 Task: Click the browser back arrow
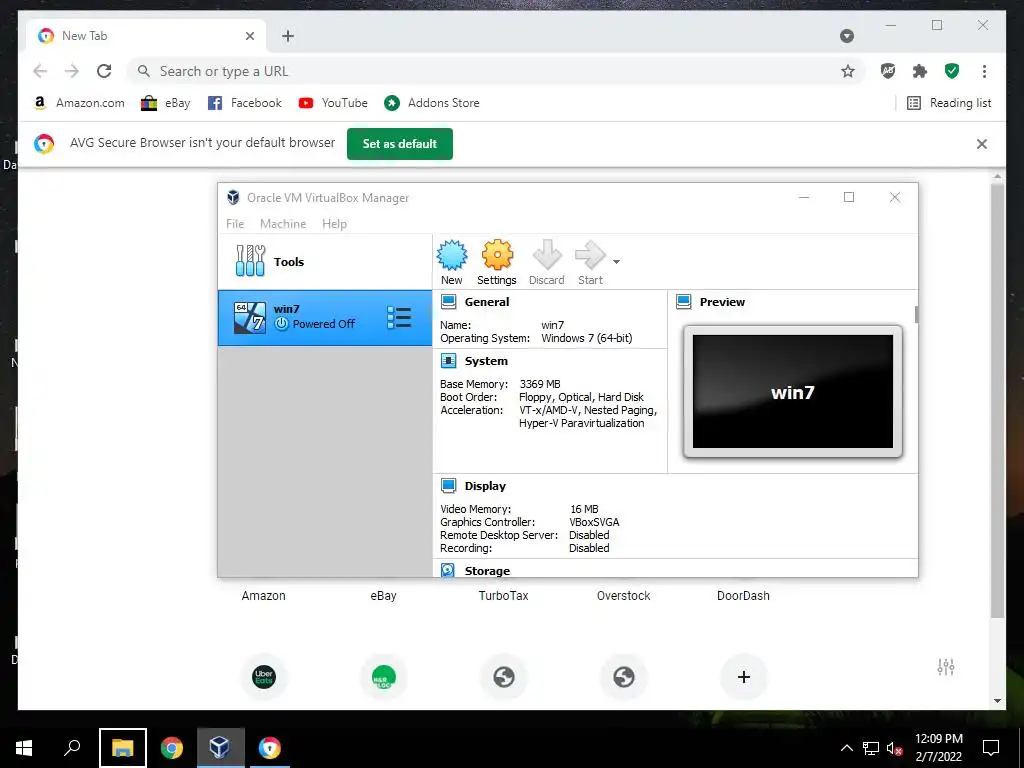click(x=40, y=71)
